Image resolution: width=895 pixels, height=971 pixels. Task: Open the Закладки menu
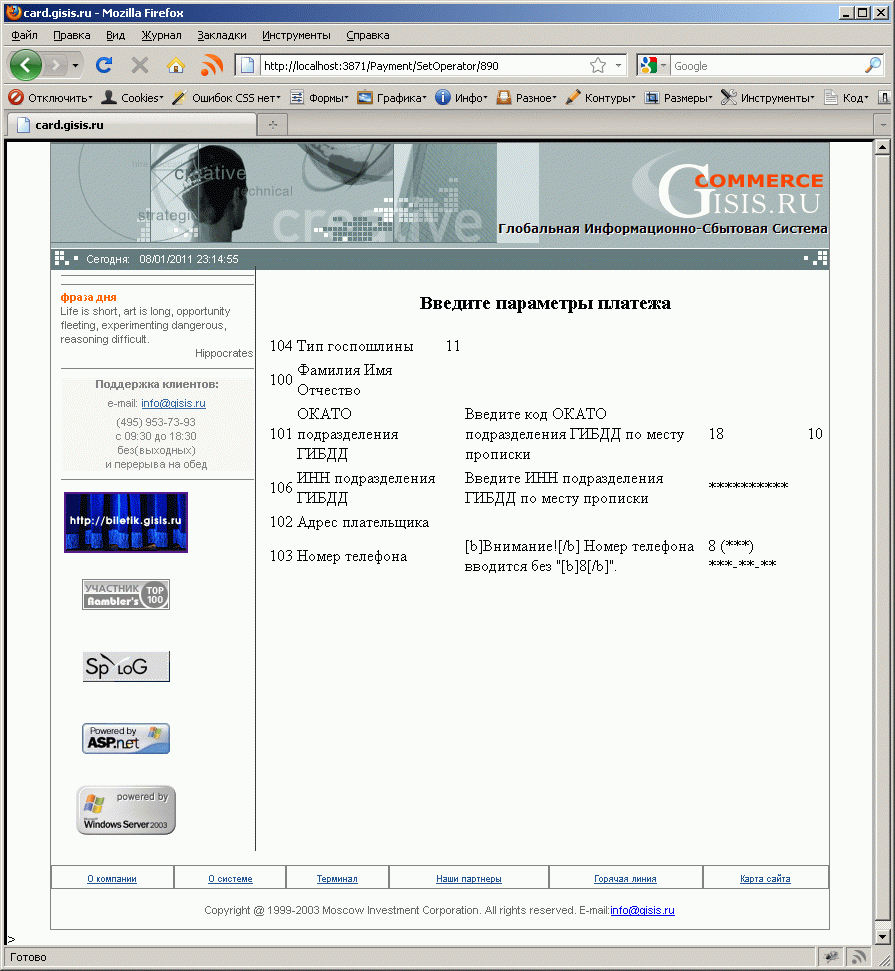(222, 35)
